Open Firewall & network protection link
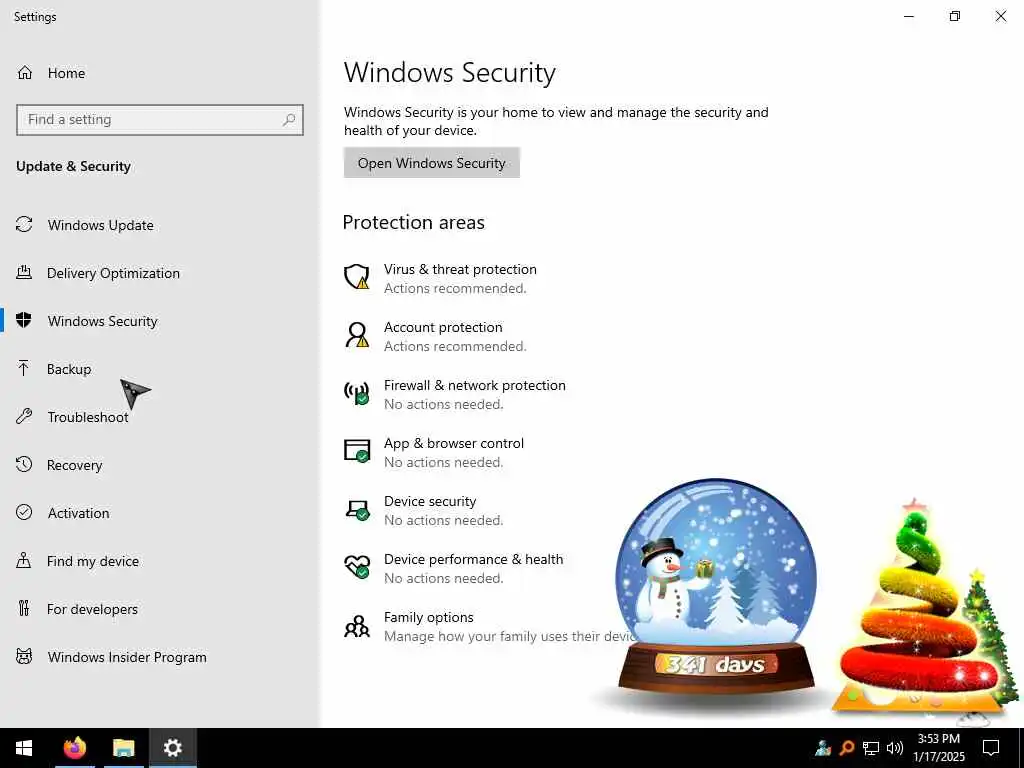Screen dimensions: 1024x768 [x=475, y=385]
